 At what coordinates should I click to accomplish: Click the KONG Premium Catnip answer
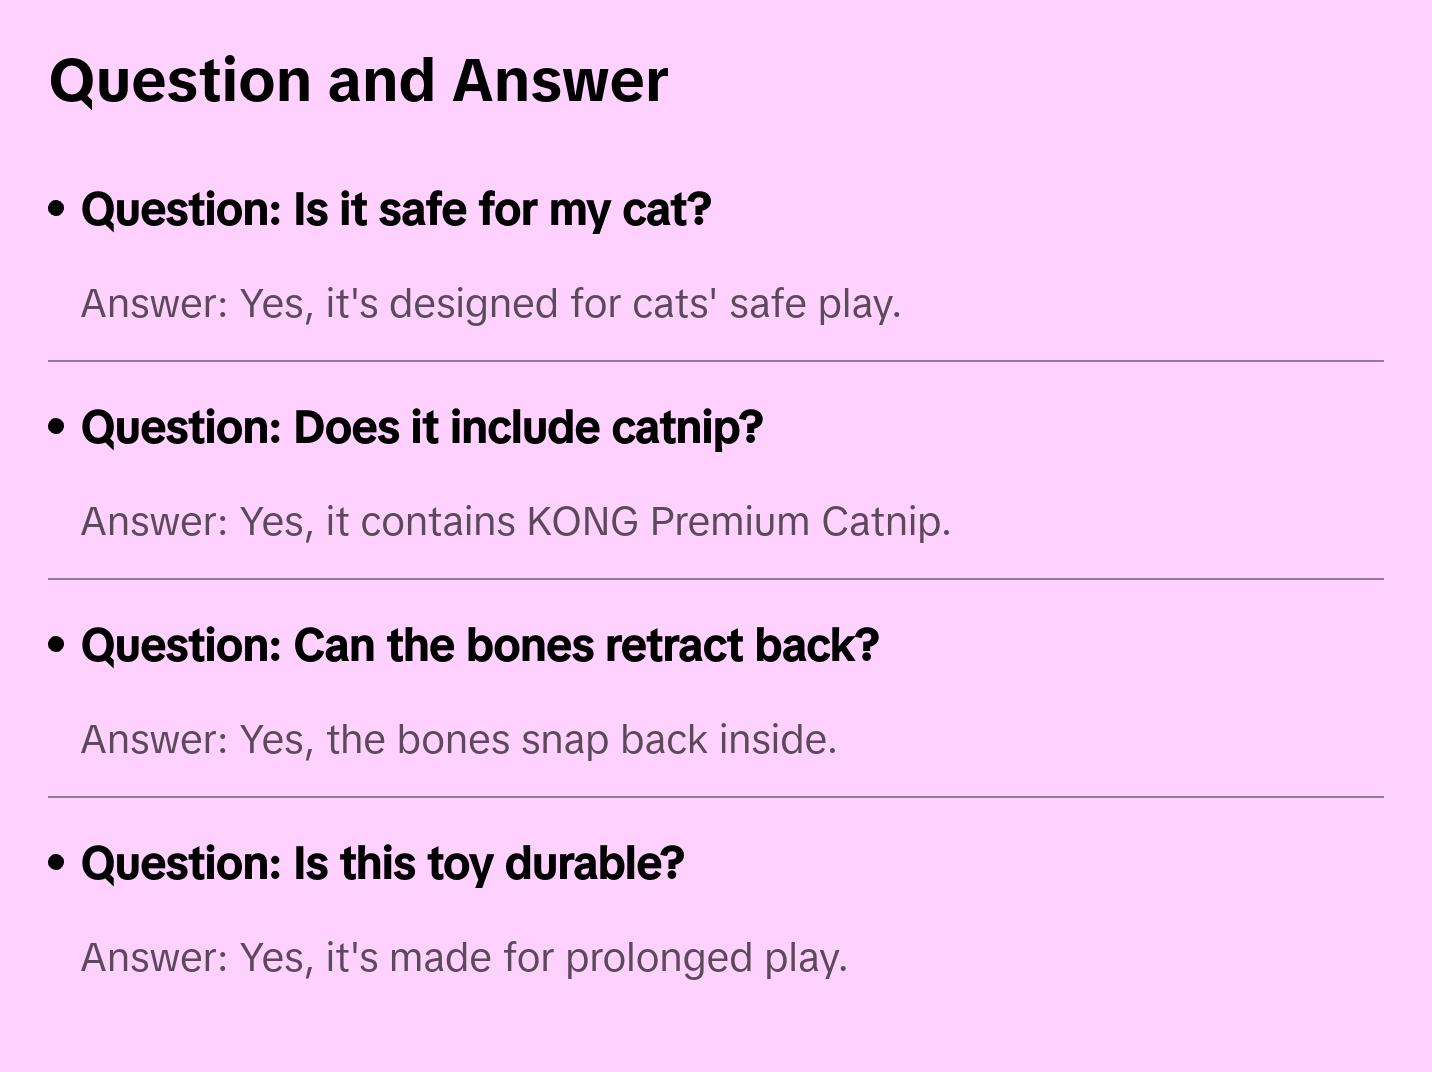pyautogui.click(x=515, y=522)
